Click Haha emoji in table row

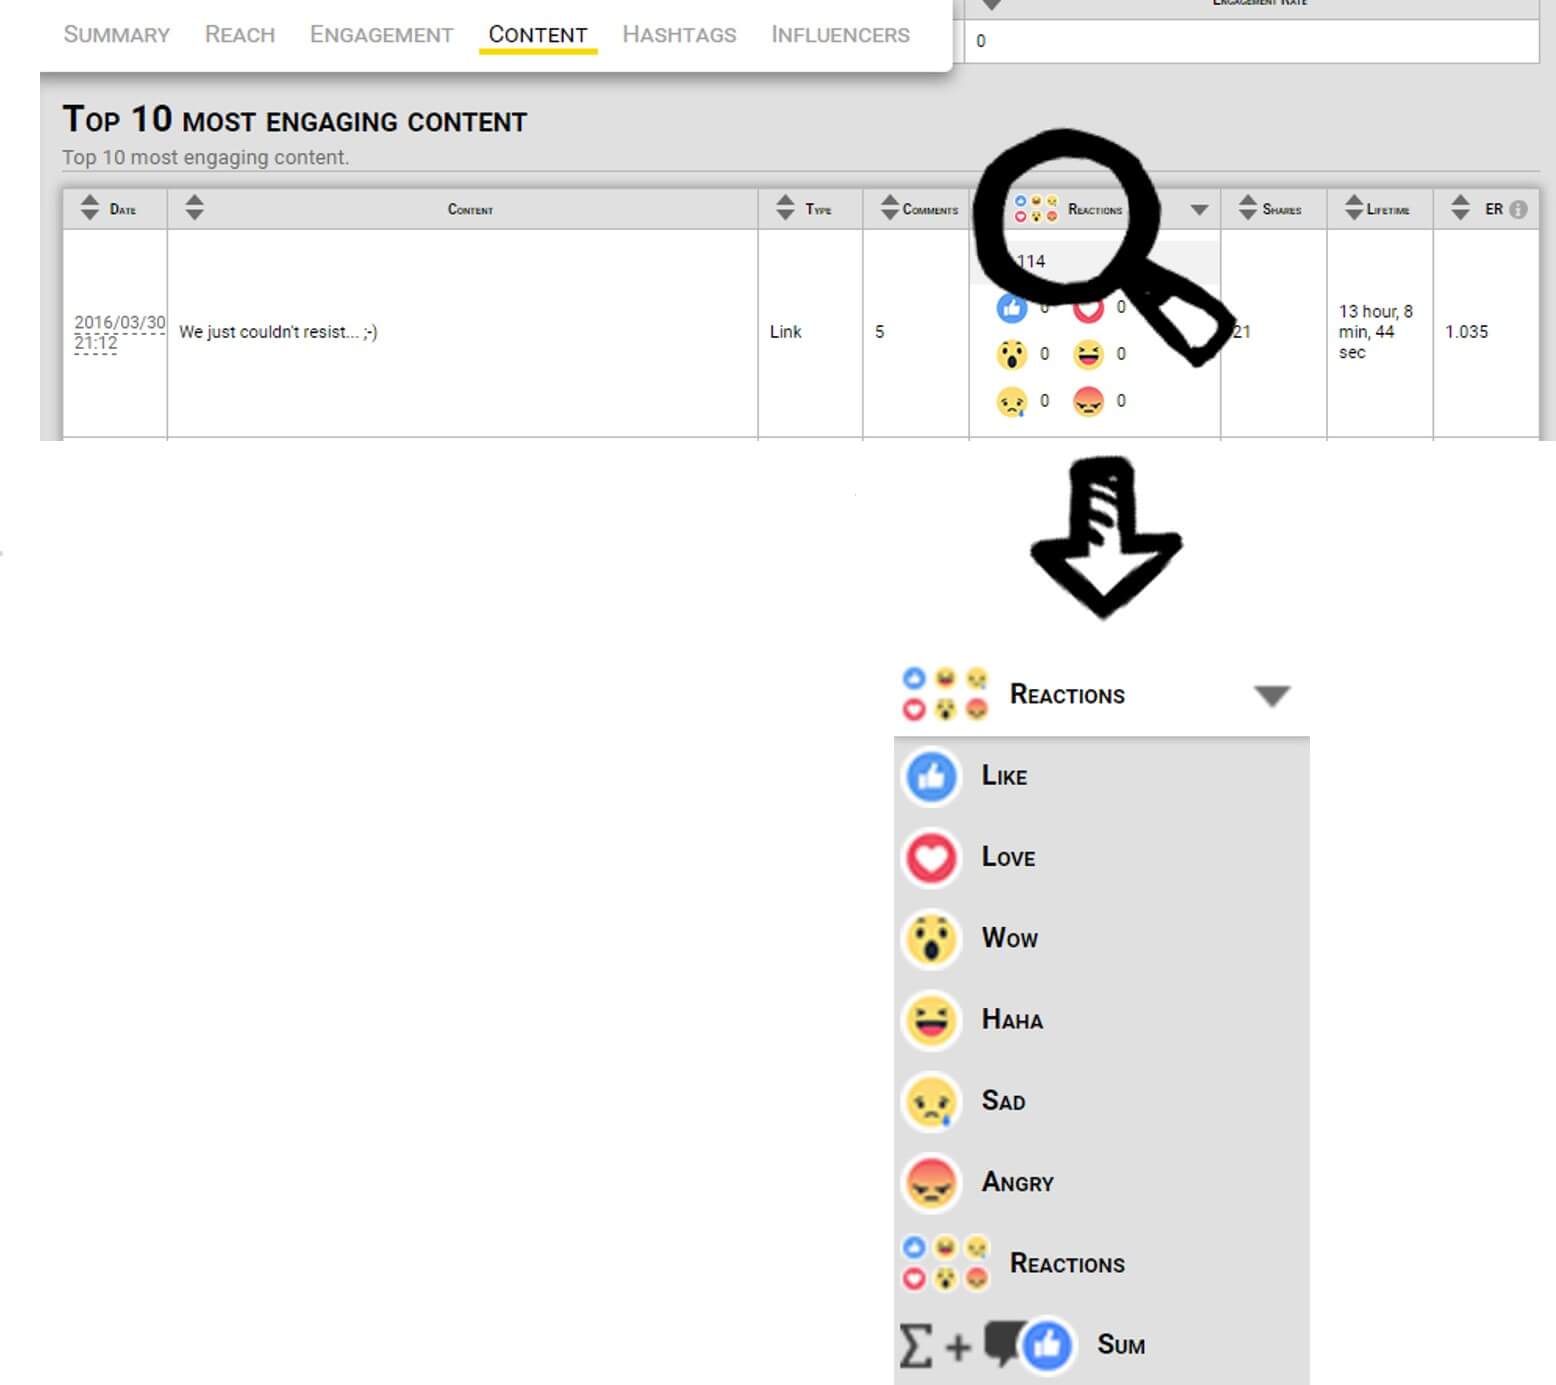click(x=1088, y=354)
